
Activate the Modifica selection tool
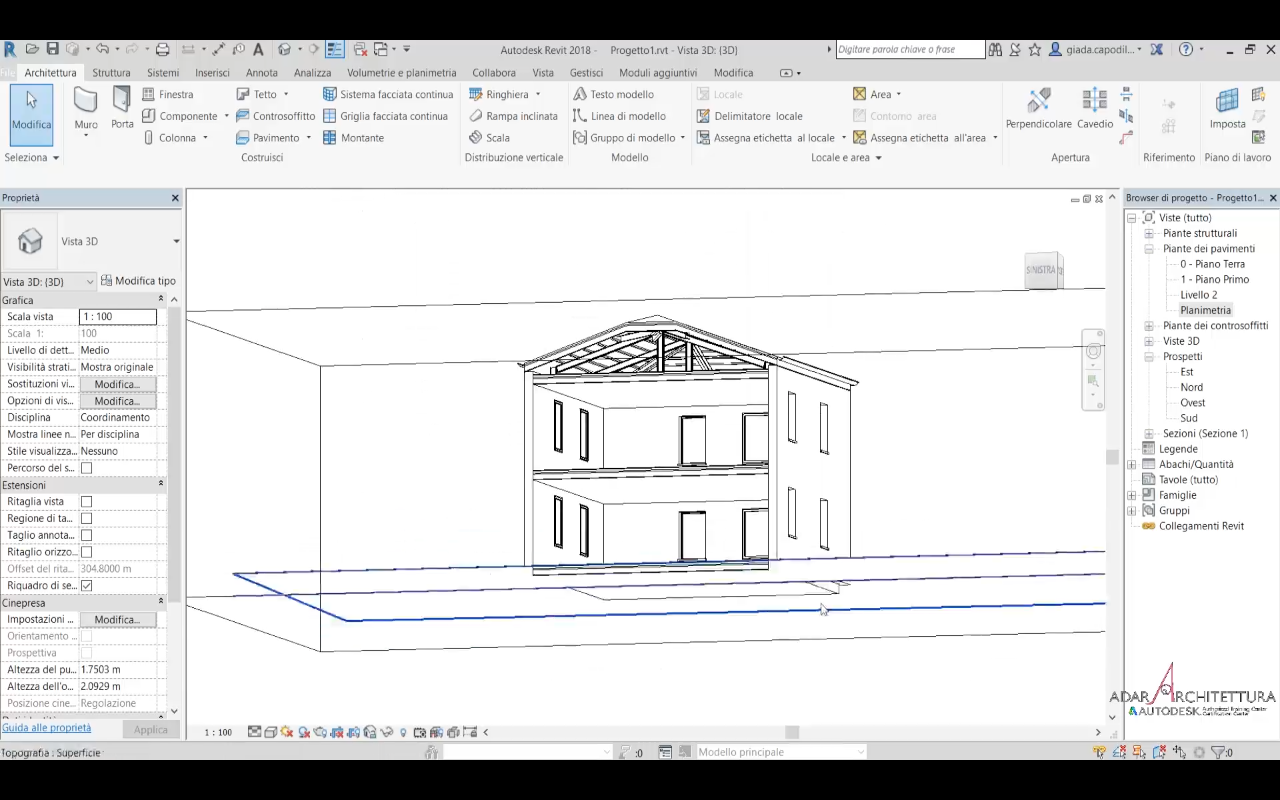pyautogui.click(x=31, y=110)
